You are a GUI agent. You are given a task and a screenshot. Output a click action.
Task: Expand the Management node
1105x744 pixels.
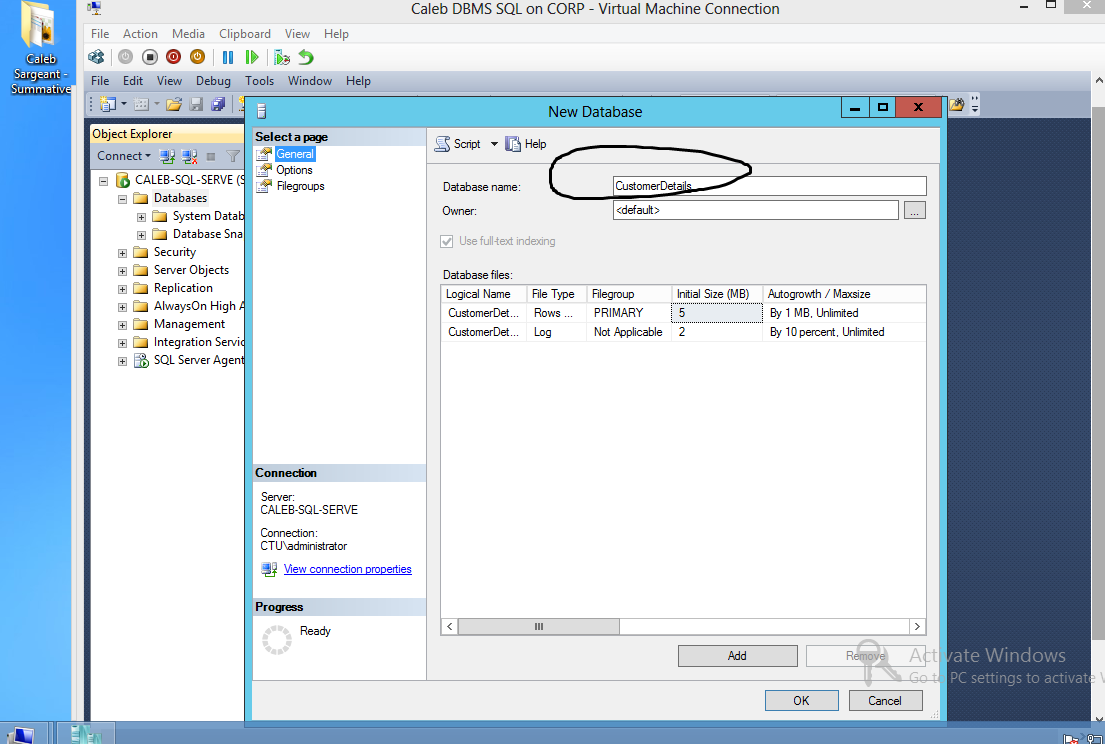(122, 325)
